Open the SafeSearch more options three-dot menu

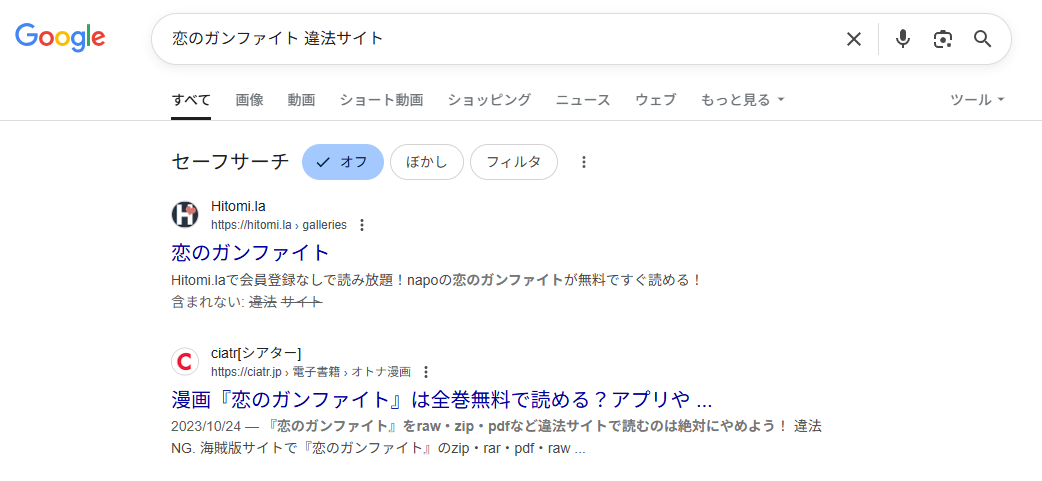pos(583,162)
